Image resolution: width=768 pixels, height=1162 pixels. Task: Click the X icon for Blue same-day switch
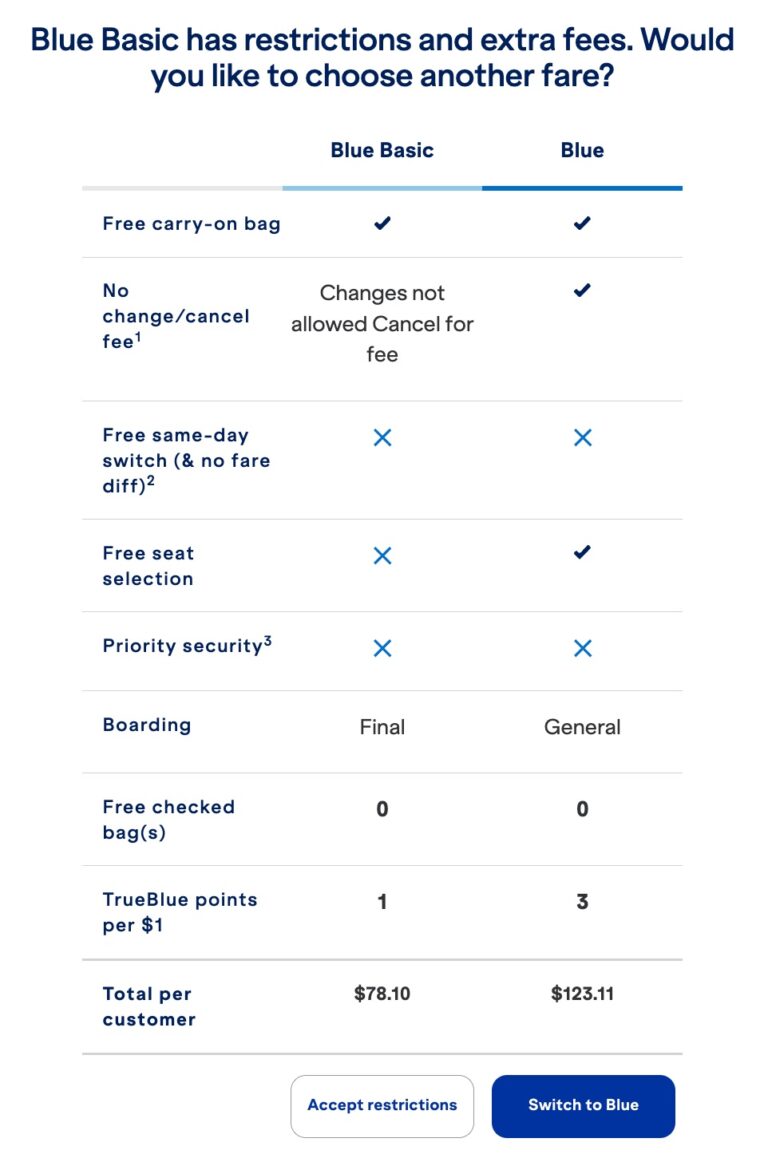(582, 437)
